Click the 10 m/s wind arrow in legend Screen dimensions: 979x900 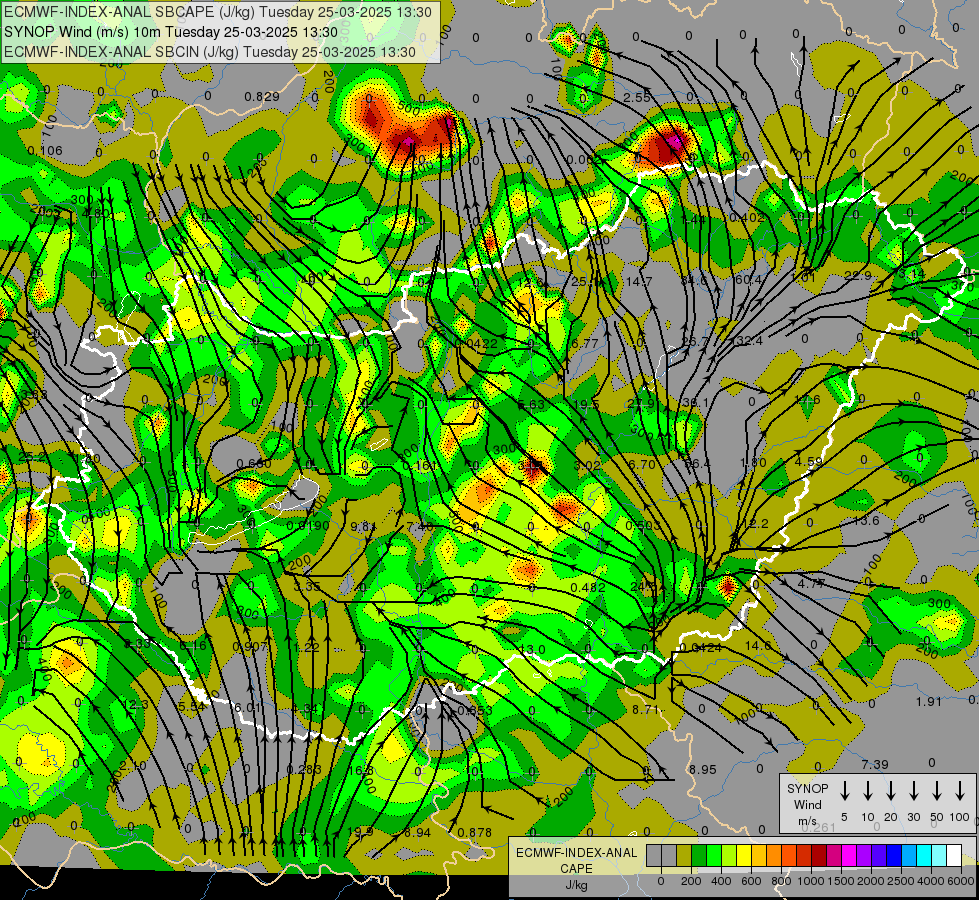(x=868, y=791)
